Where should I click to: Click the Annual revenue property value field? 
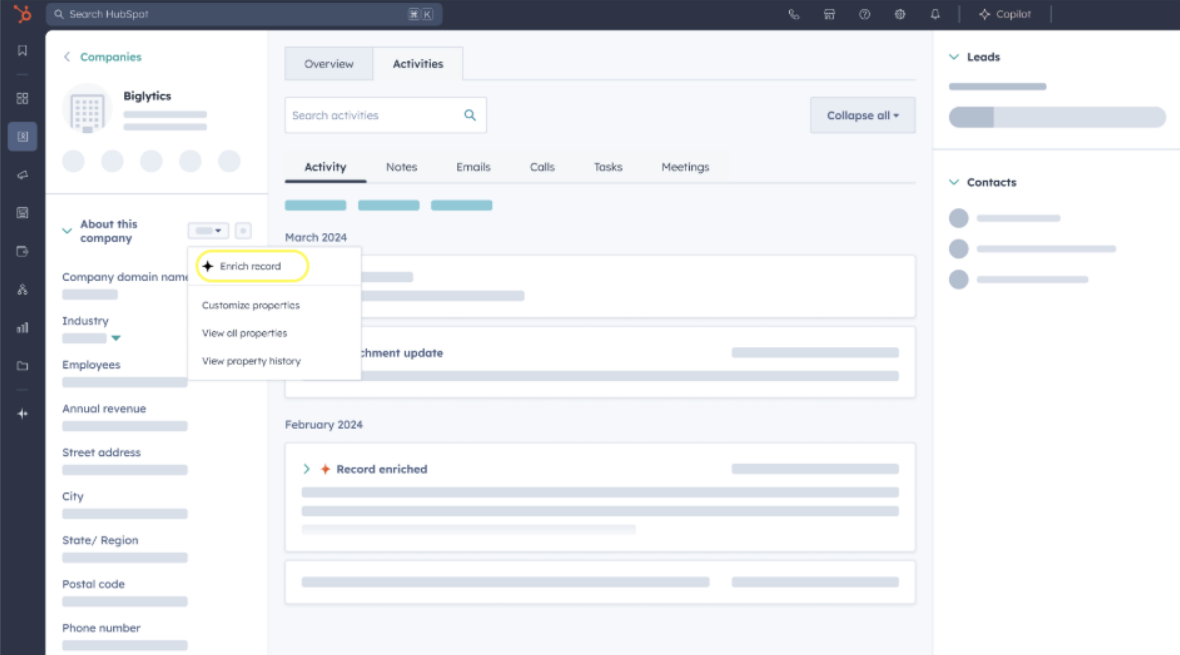125,426
